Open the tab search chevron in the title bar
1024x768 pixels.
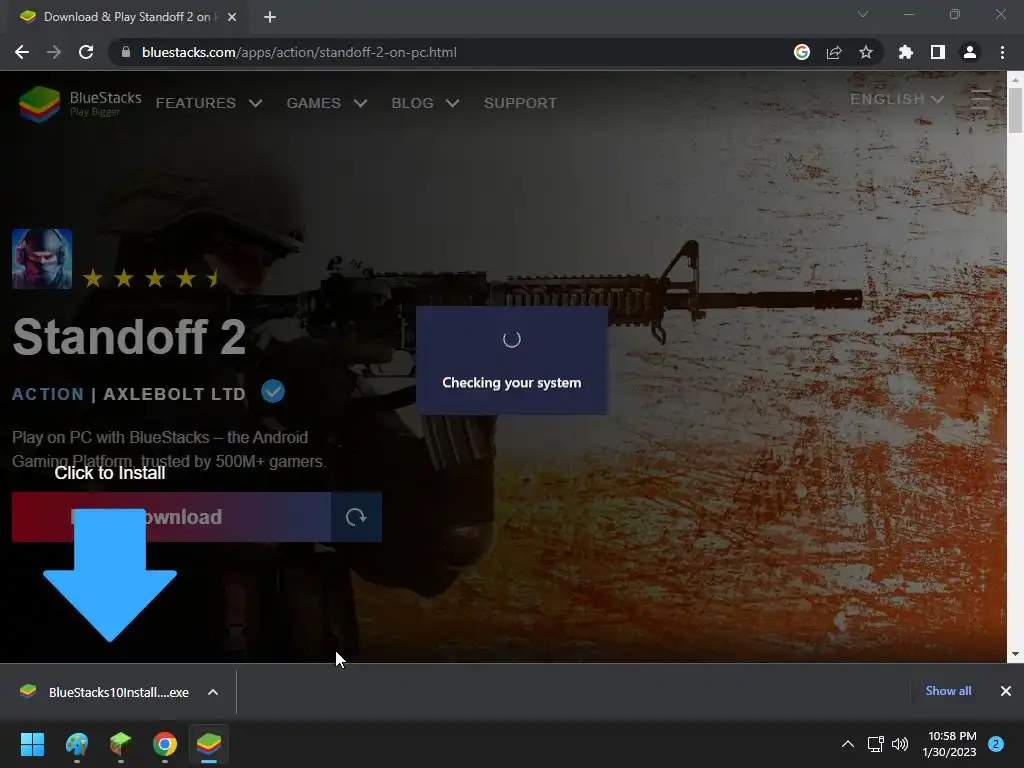point(863,14)
